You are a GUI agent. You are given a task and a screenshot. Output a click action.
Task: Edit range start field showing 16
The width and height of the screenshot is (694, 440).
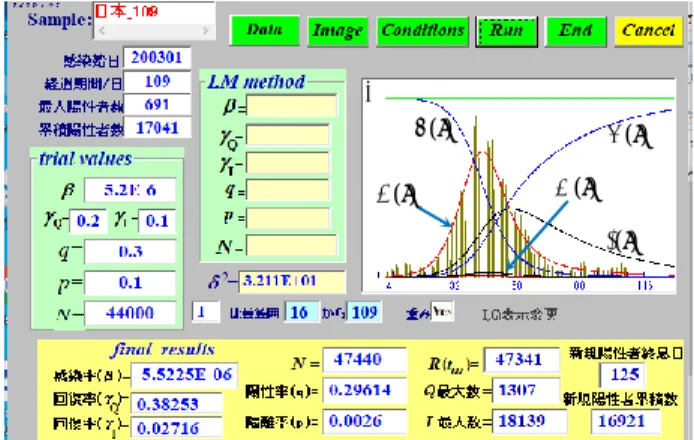coord(301,313)
